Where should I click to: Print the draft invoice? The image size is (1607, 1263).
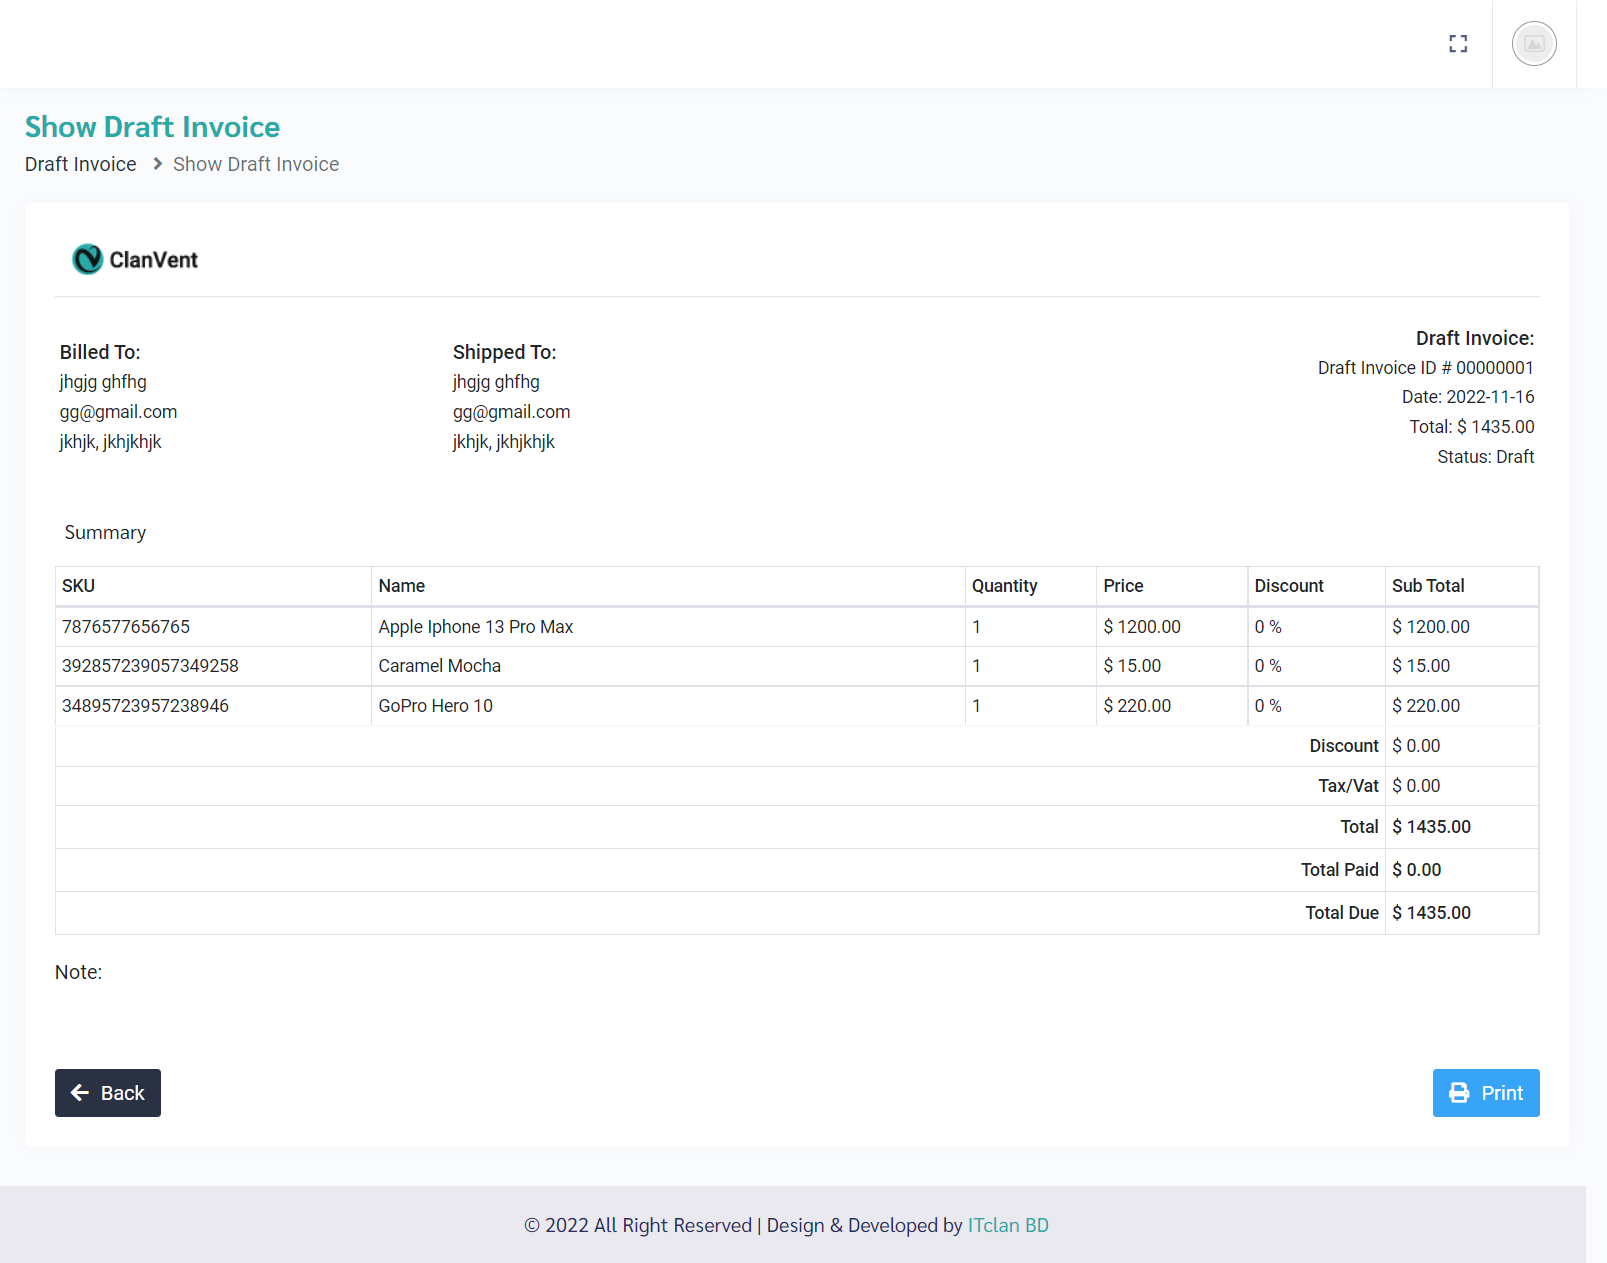[1485, 1093]
